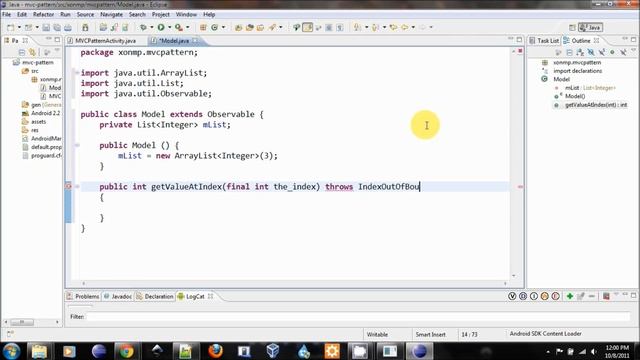The width and height of the screenshot is (640, 360).
Task: Click the Save toolbar icon
Action: tap(46, 27)
